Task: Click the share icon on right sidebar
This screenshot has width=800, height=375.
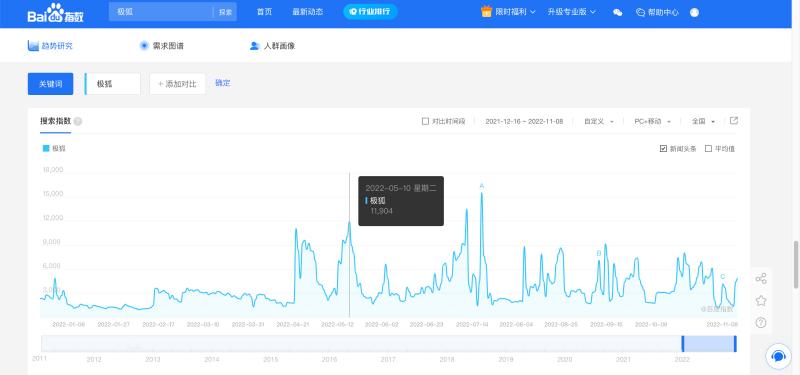Action: (x=761, y=279)
